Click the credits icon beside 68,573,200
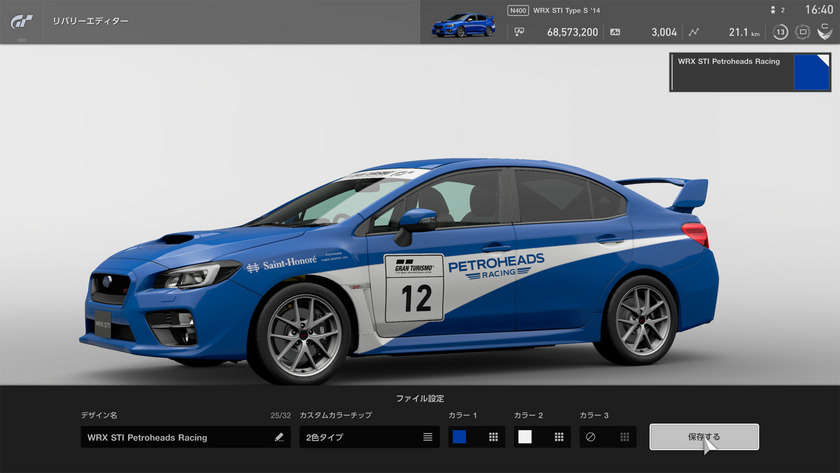The width and height of the screenshot is (840, 473). coord(519,32)
